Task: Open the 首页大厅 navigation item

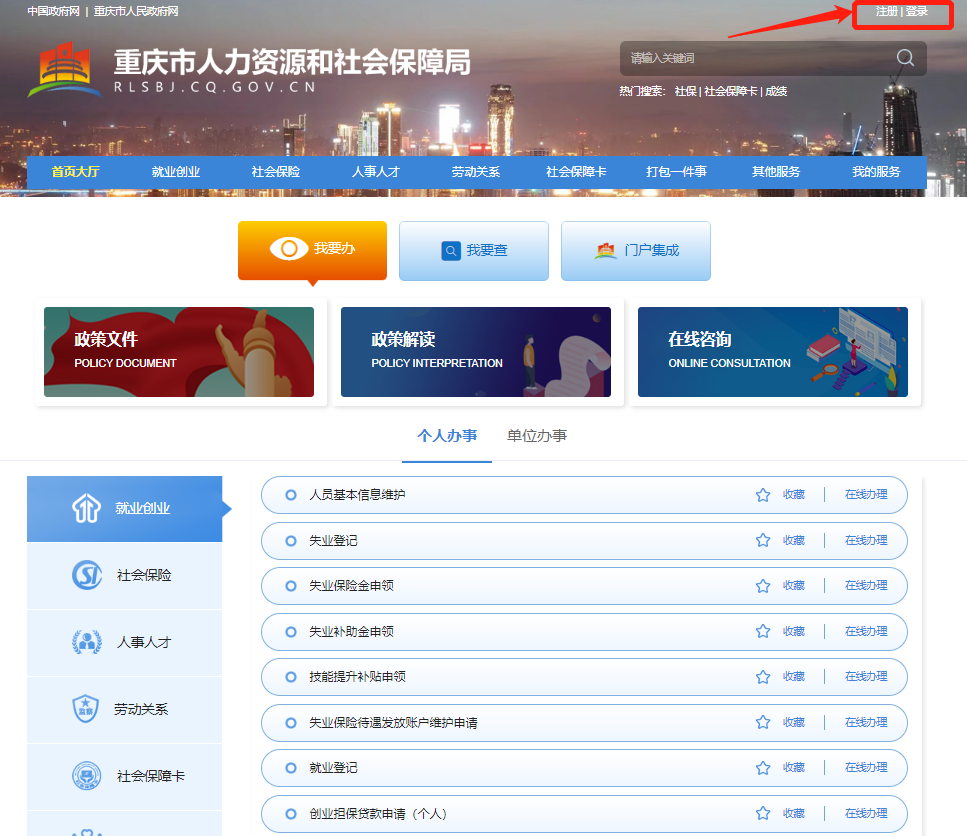Action: (75, 172)
